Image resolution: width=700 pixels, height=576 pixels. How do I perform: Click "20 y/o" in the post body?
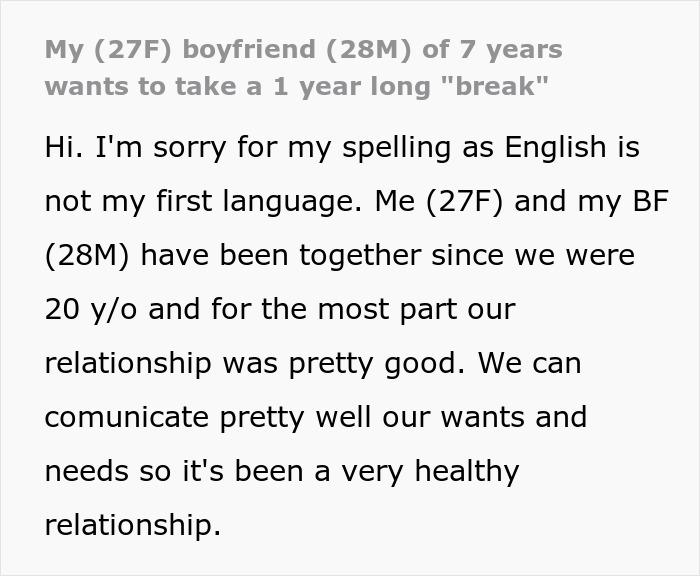tap(90, 310)
